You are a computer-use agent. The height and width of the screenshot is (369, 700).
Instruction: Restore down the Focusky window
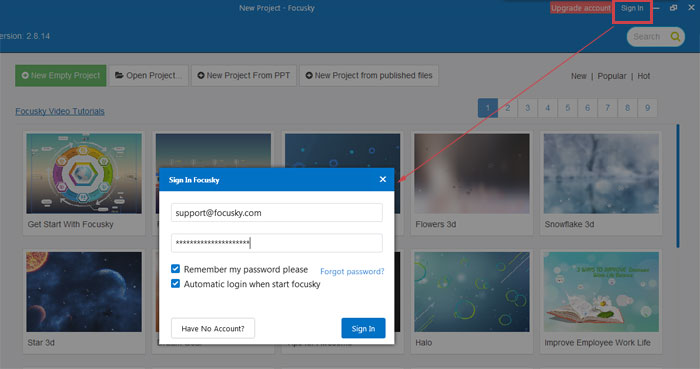674,8
